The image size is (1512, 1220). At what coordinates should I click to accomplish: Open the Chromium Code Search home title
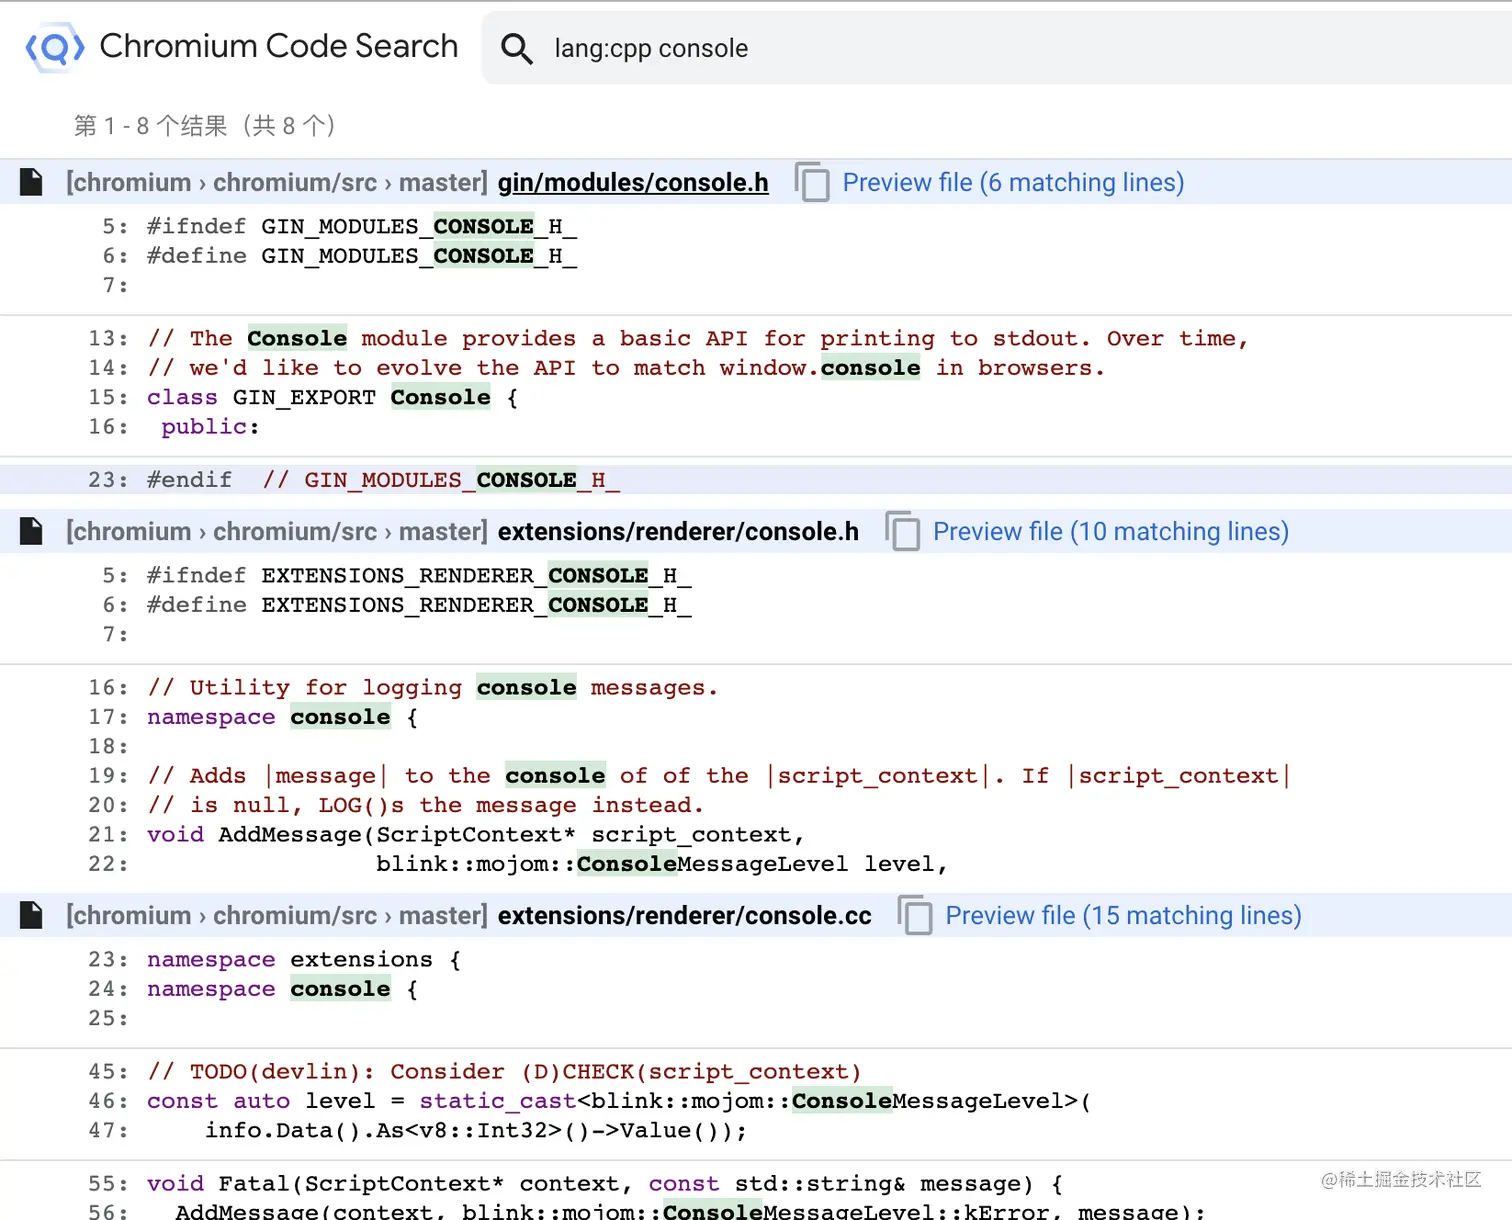click(x=278, y=46)
